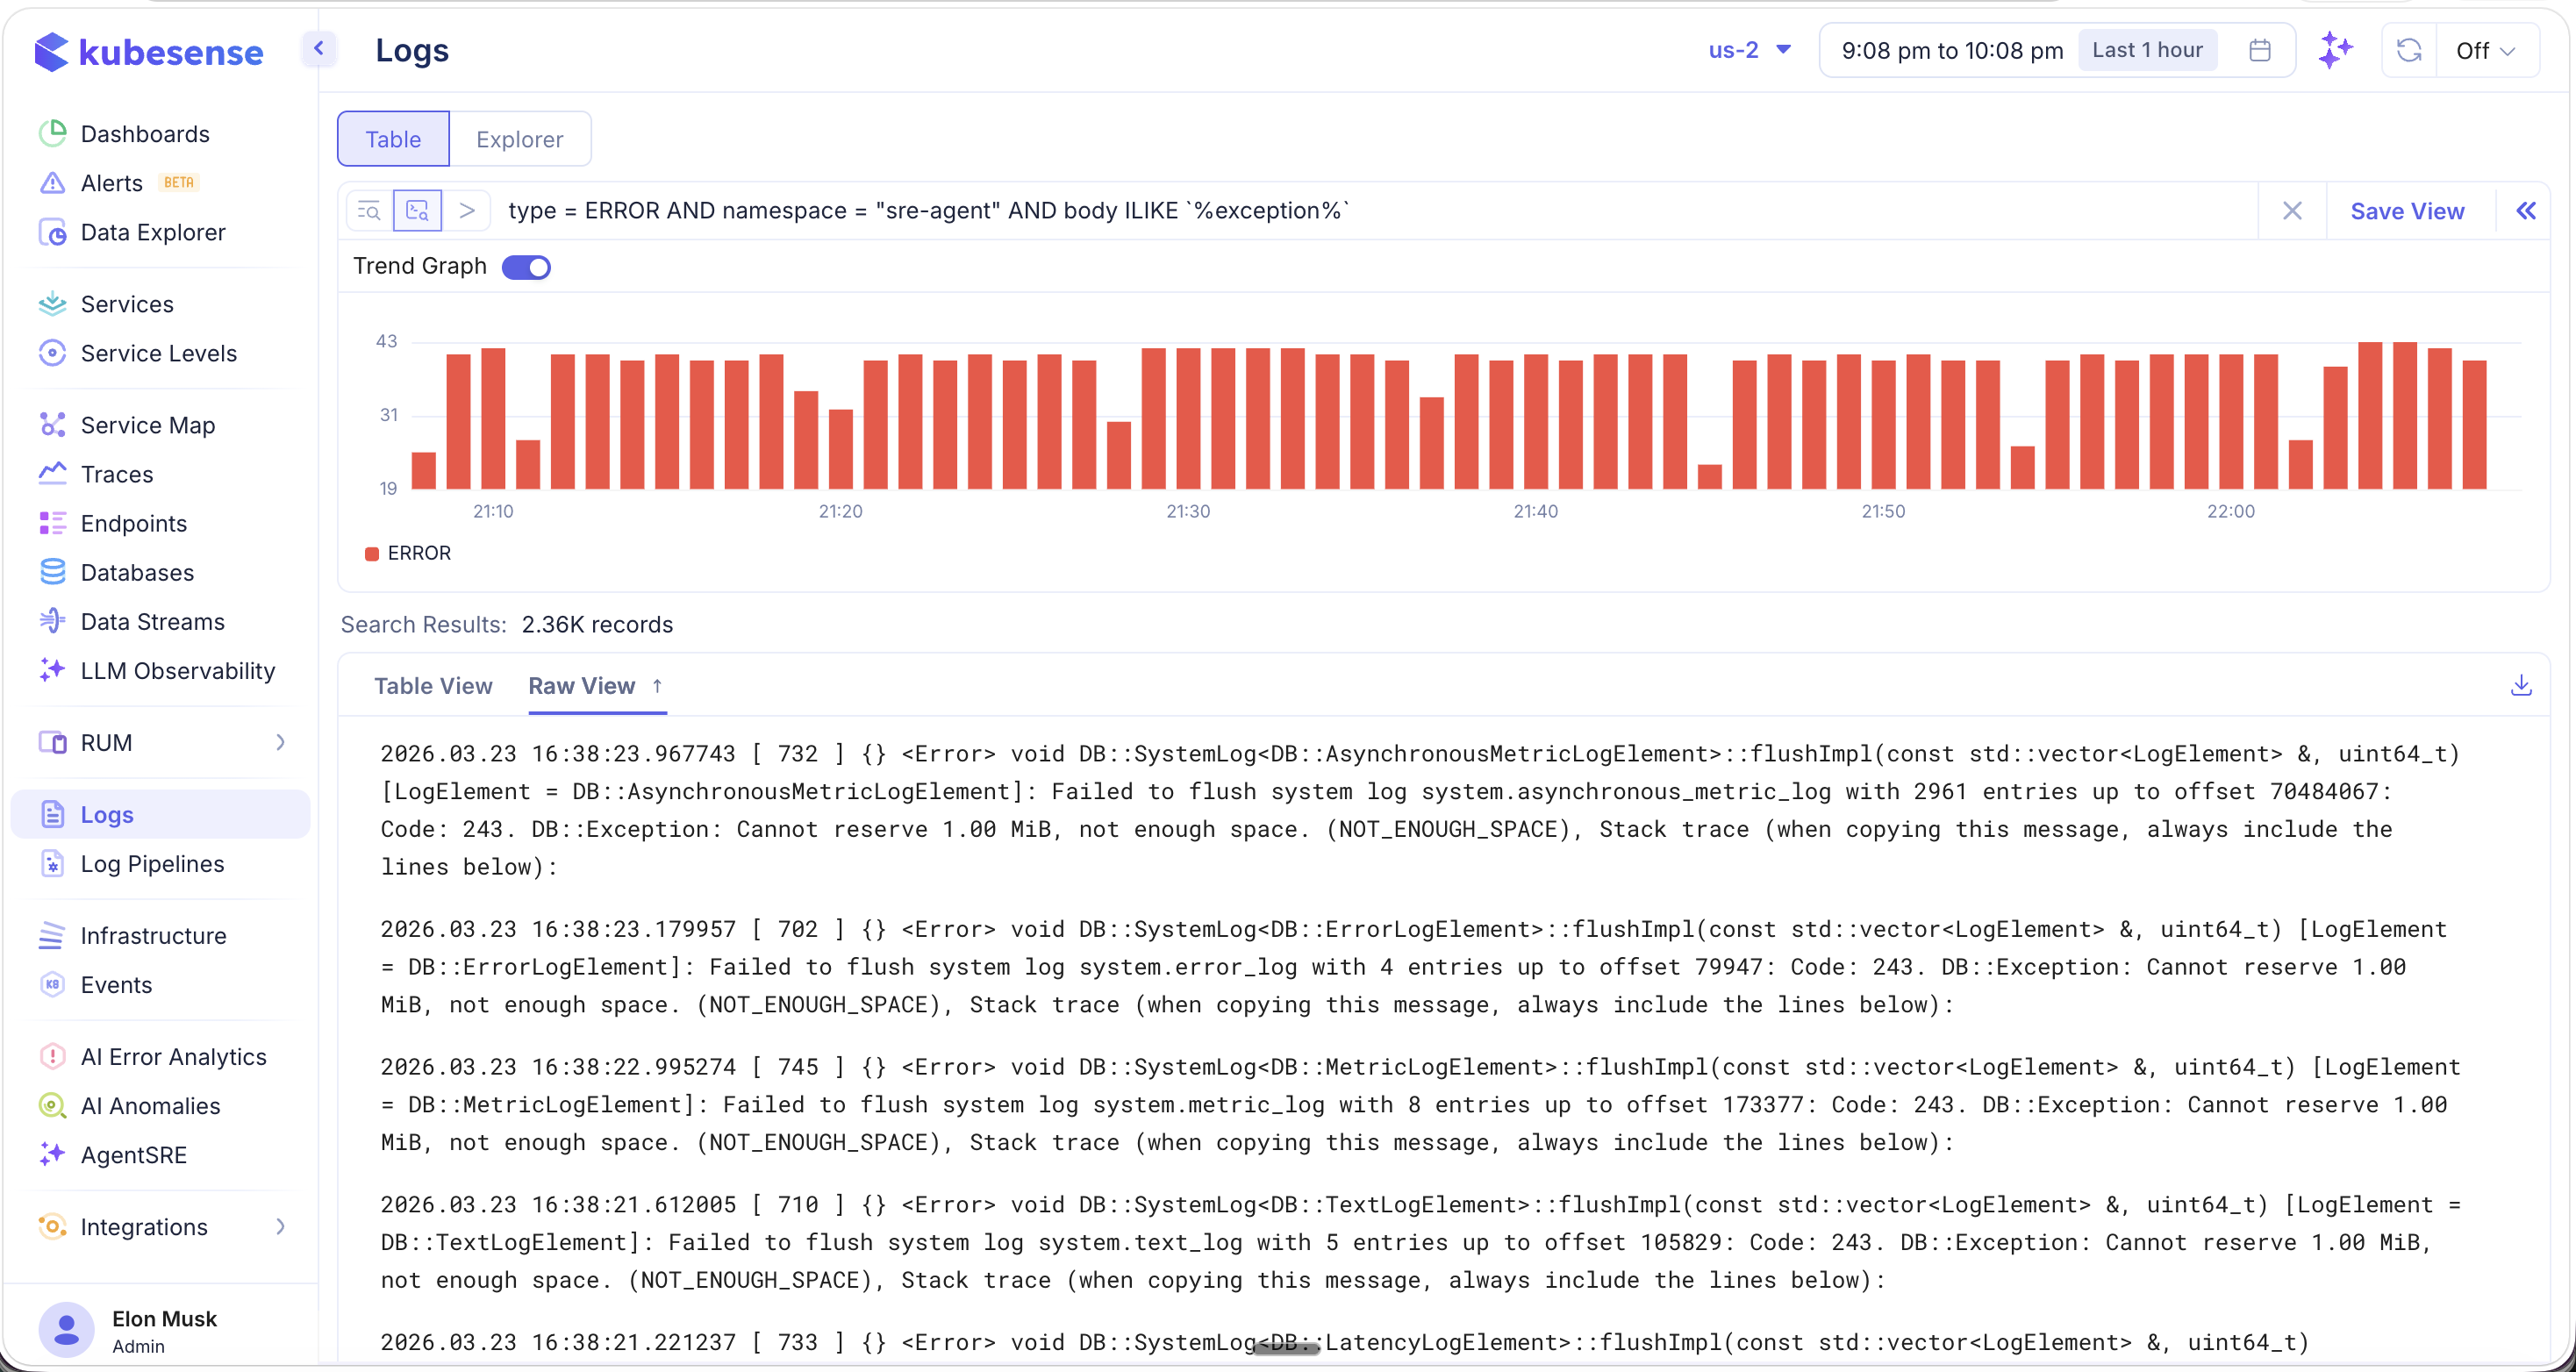2576x1372 pixels.
Task: Open Traces from the sidebar
Action: click(116, 473)
